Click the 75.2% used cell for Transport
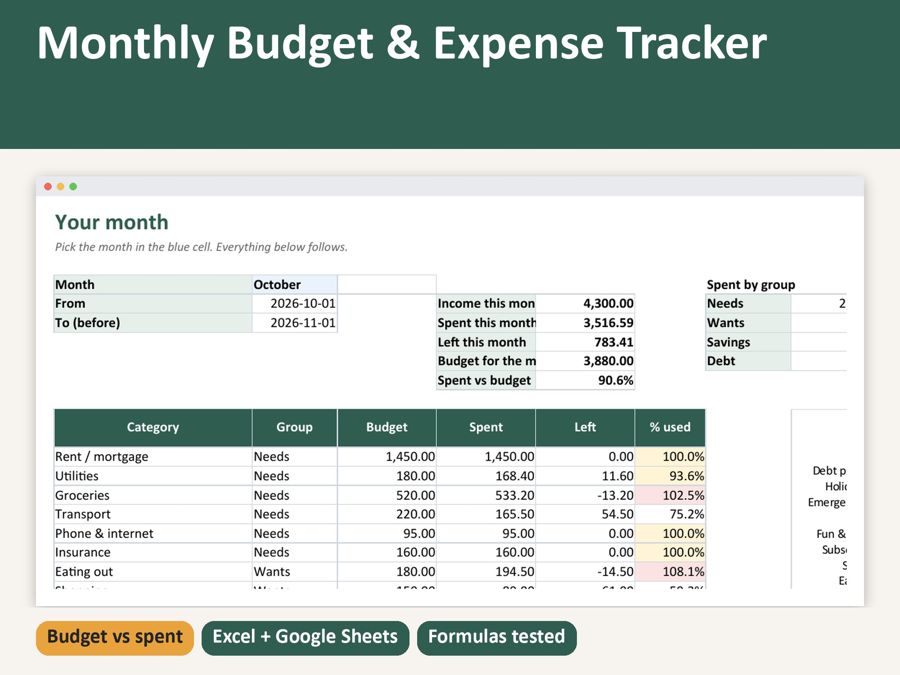The image size is (900, 675). 670,514
